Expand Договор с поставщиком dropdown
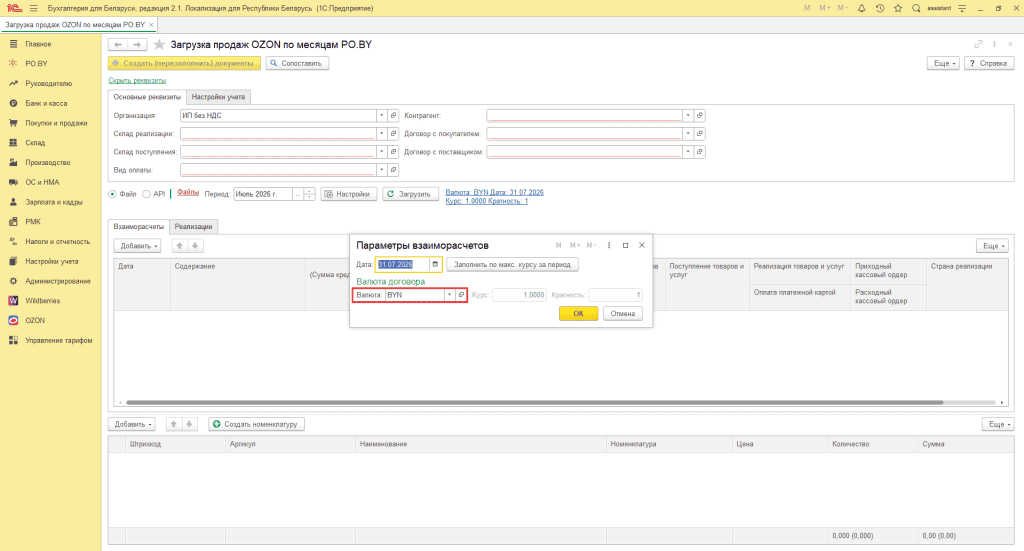This screenshot has width=1024, height=551. pyautogui.click(x=688, y=151)
